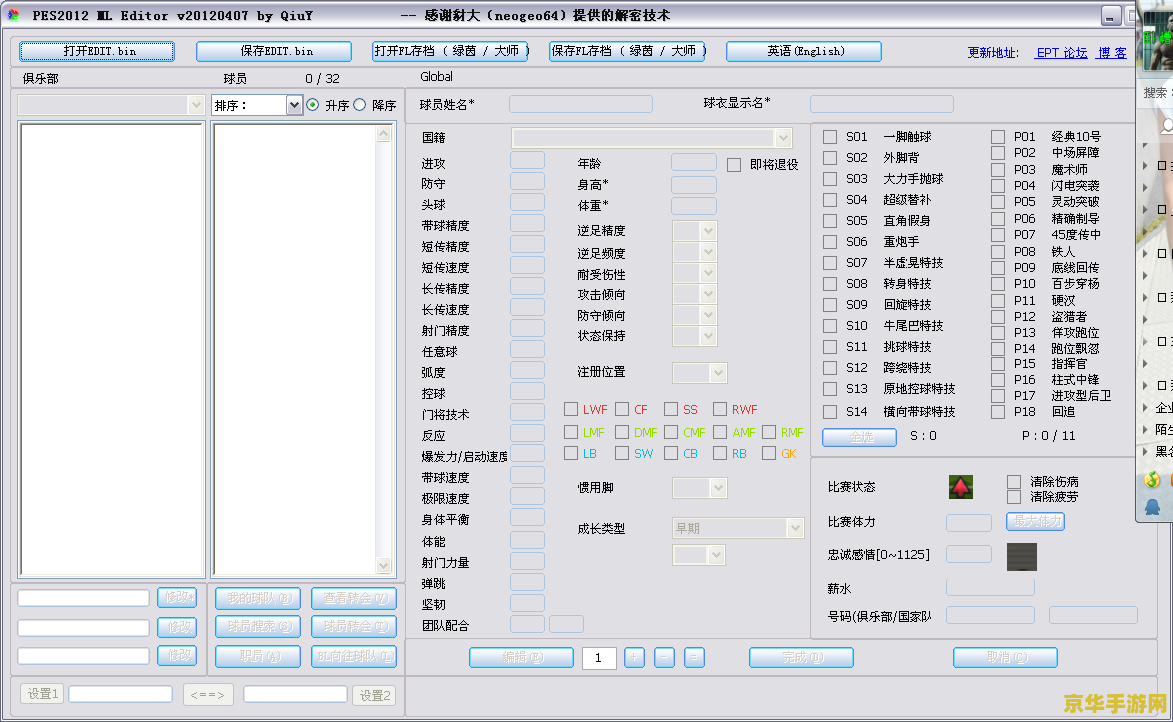Click the yellow ball icon in side window
Image resolution: width=1173 pixels, height=722 pixels.
pos(1153,480)
